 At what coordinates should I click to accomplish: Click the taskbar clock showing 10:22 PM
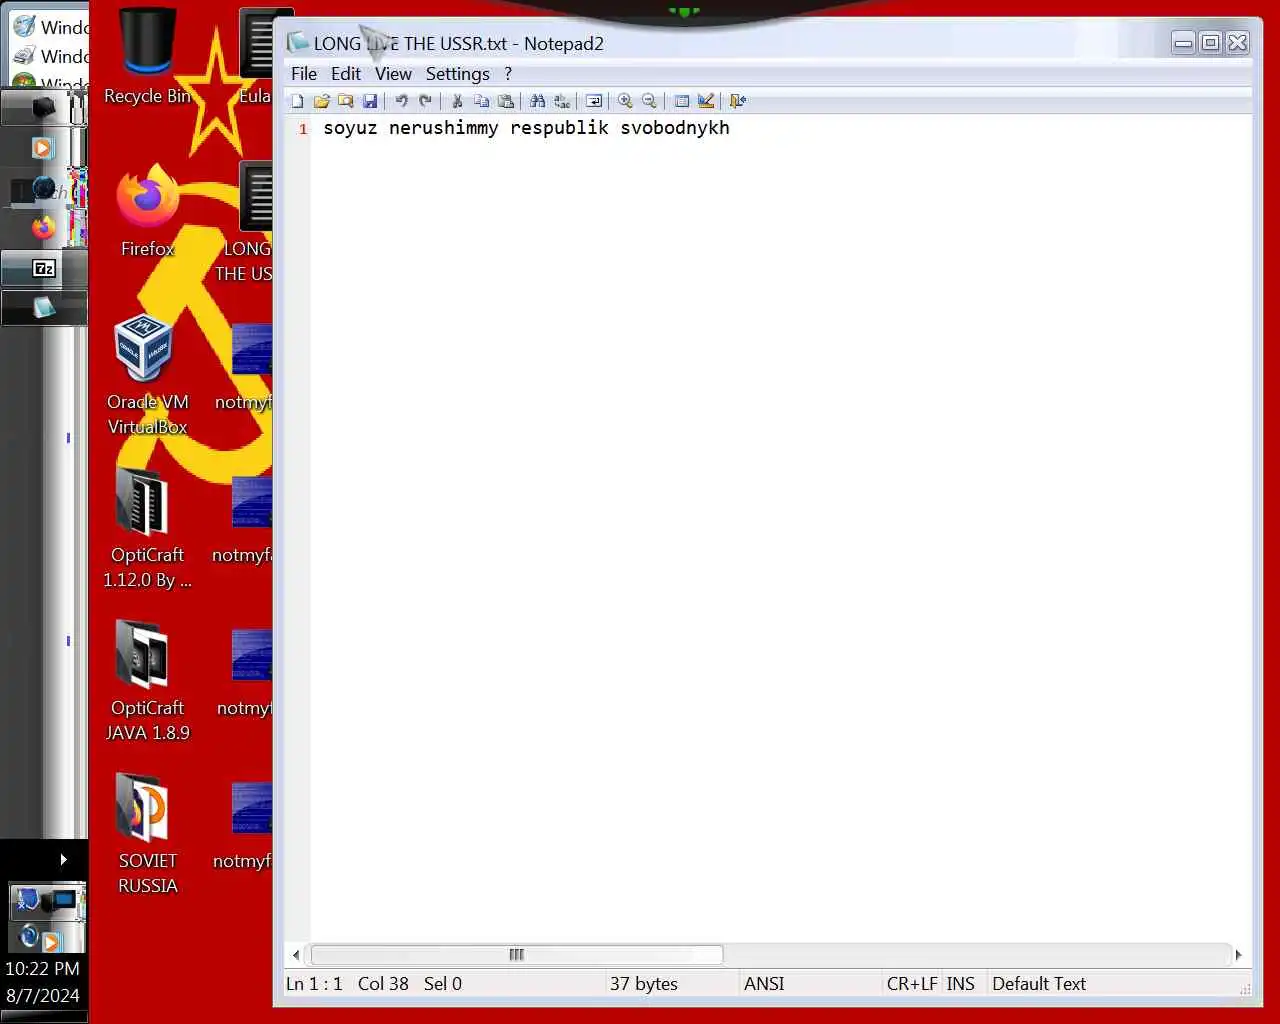point(42,969)
